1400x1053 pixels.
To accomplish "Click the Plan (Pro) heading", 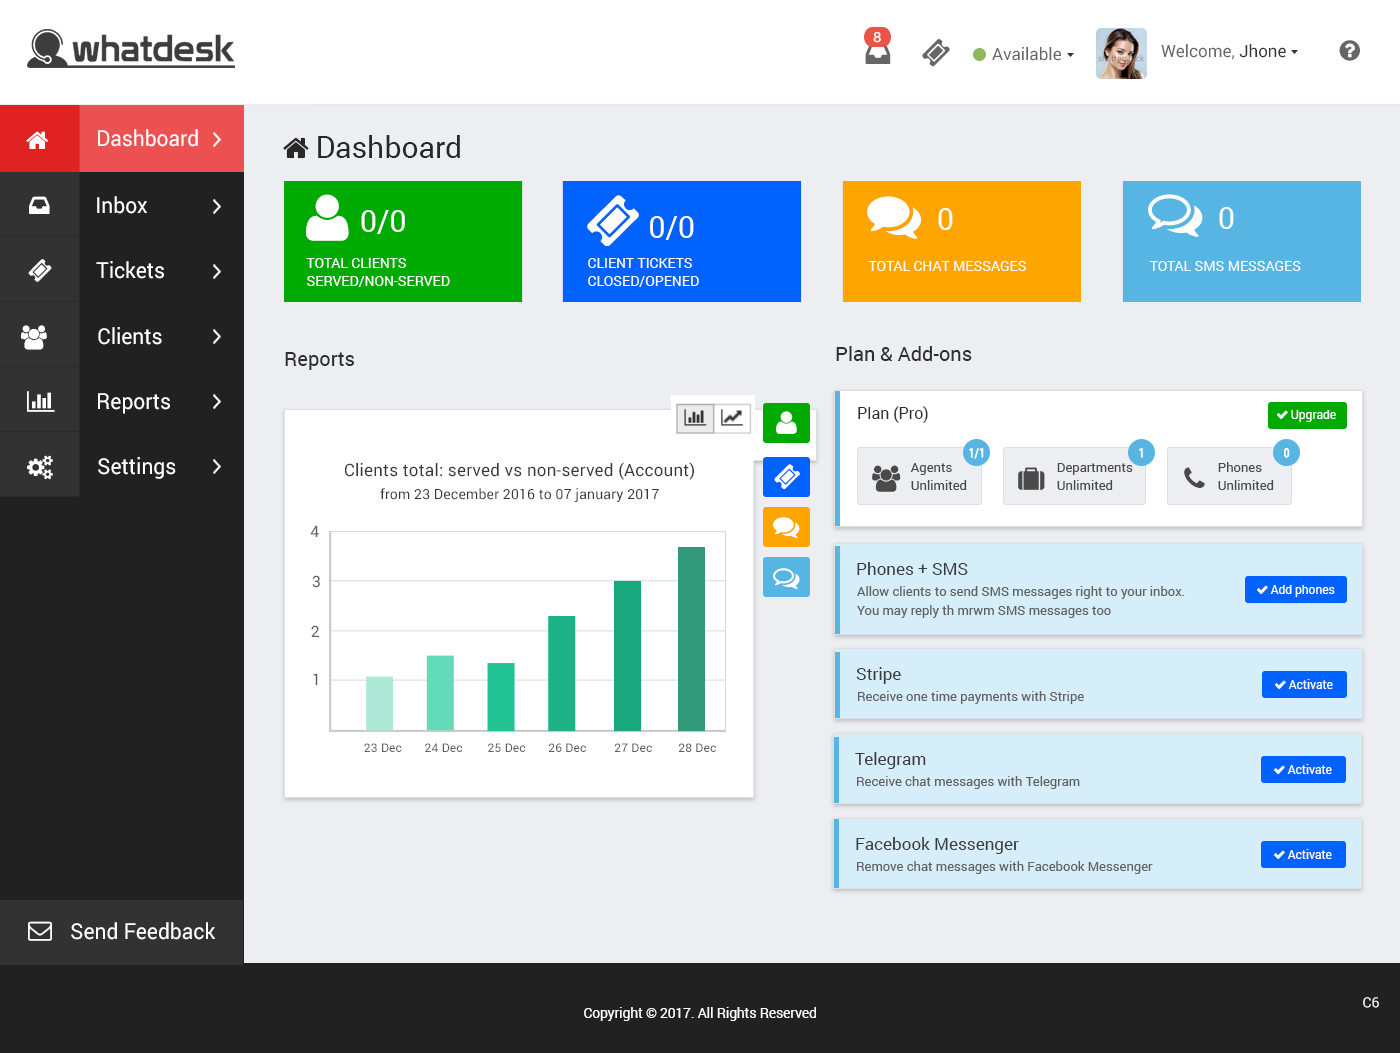I will click(x=892, y=414).
